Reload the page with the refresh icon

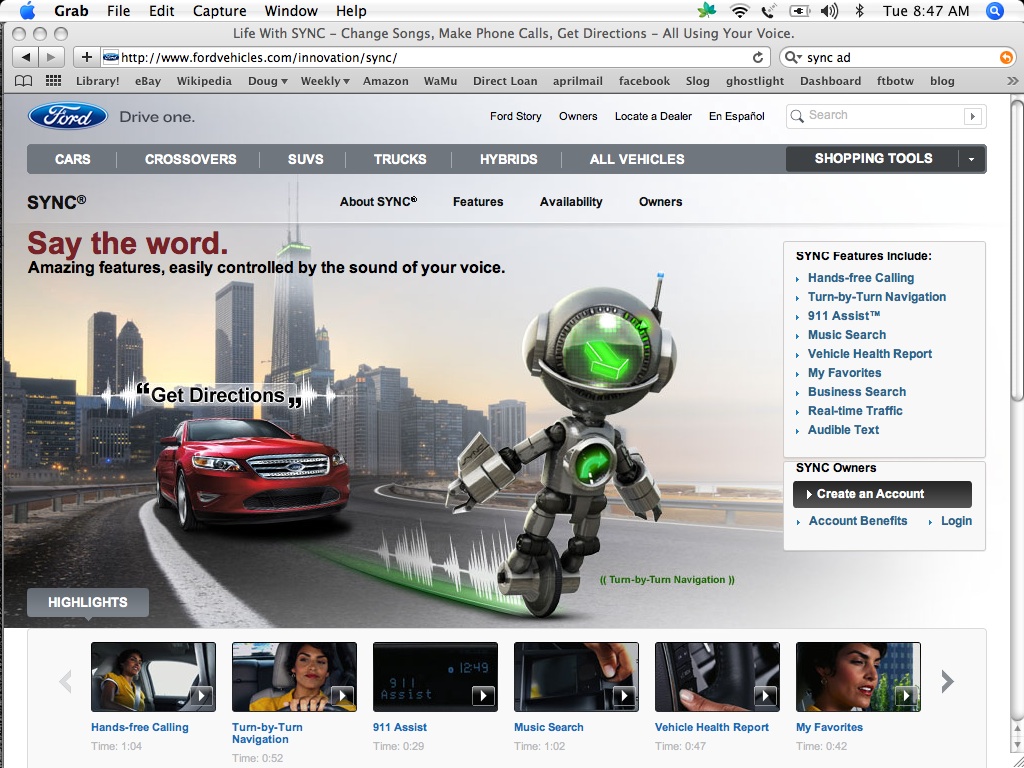point(758,57)
